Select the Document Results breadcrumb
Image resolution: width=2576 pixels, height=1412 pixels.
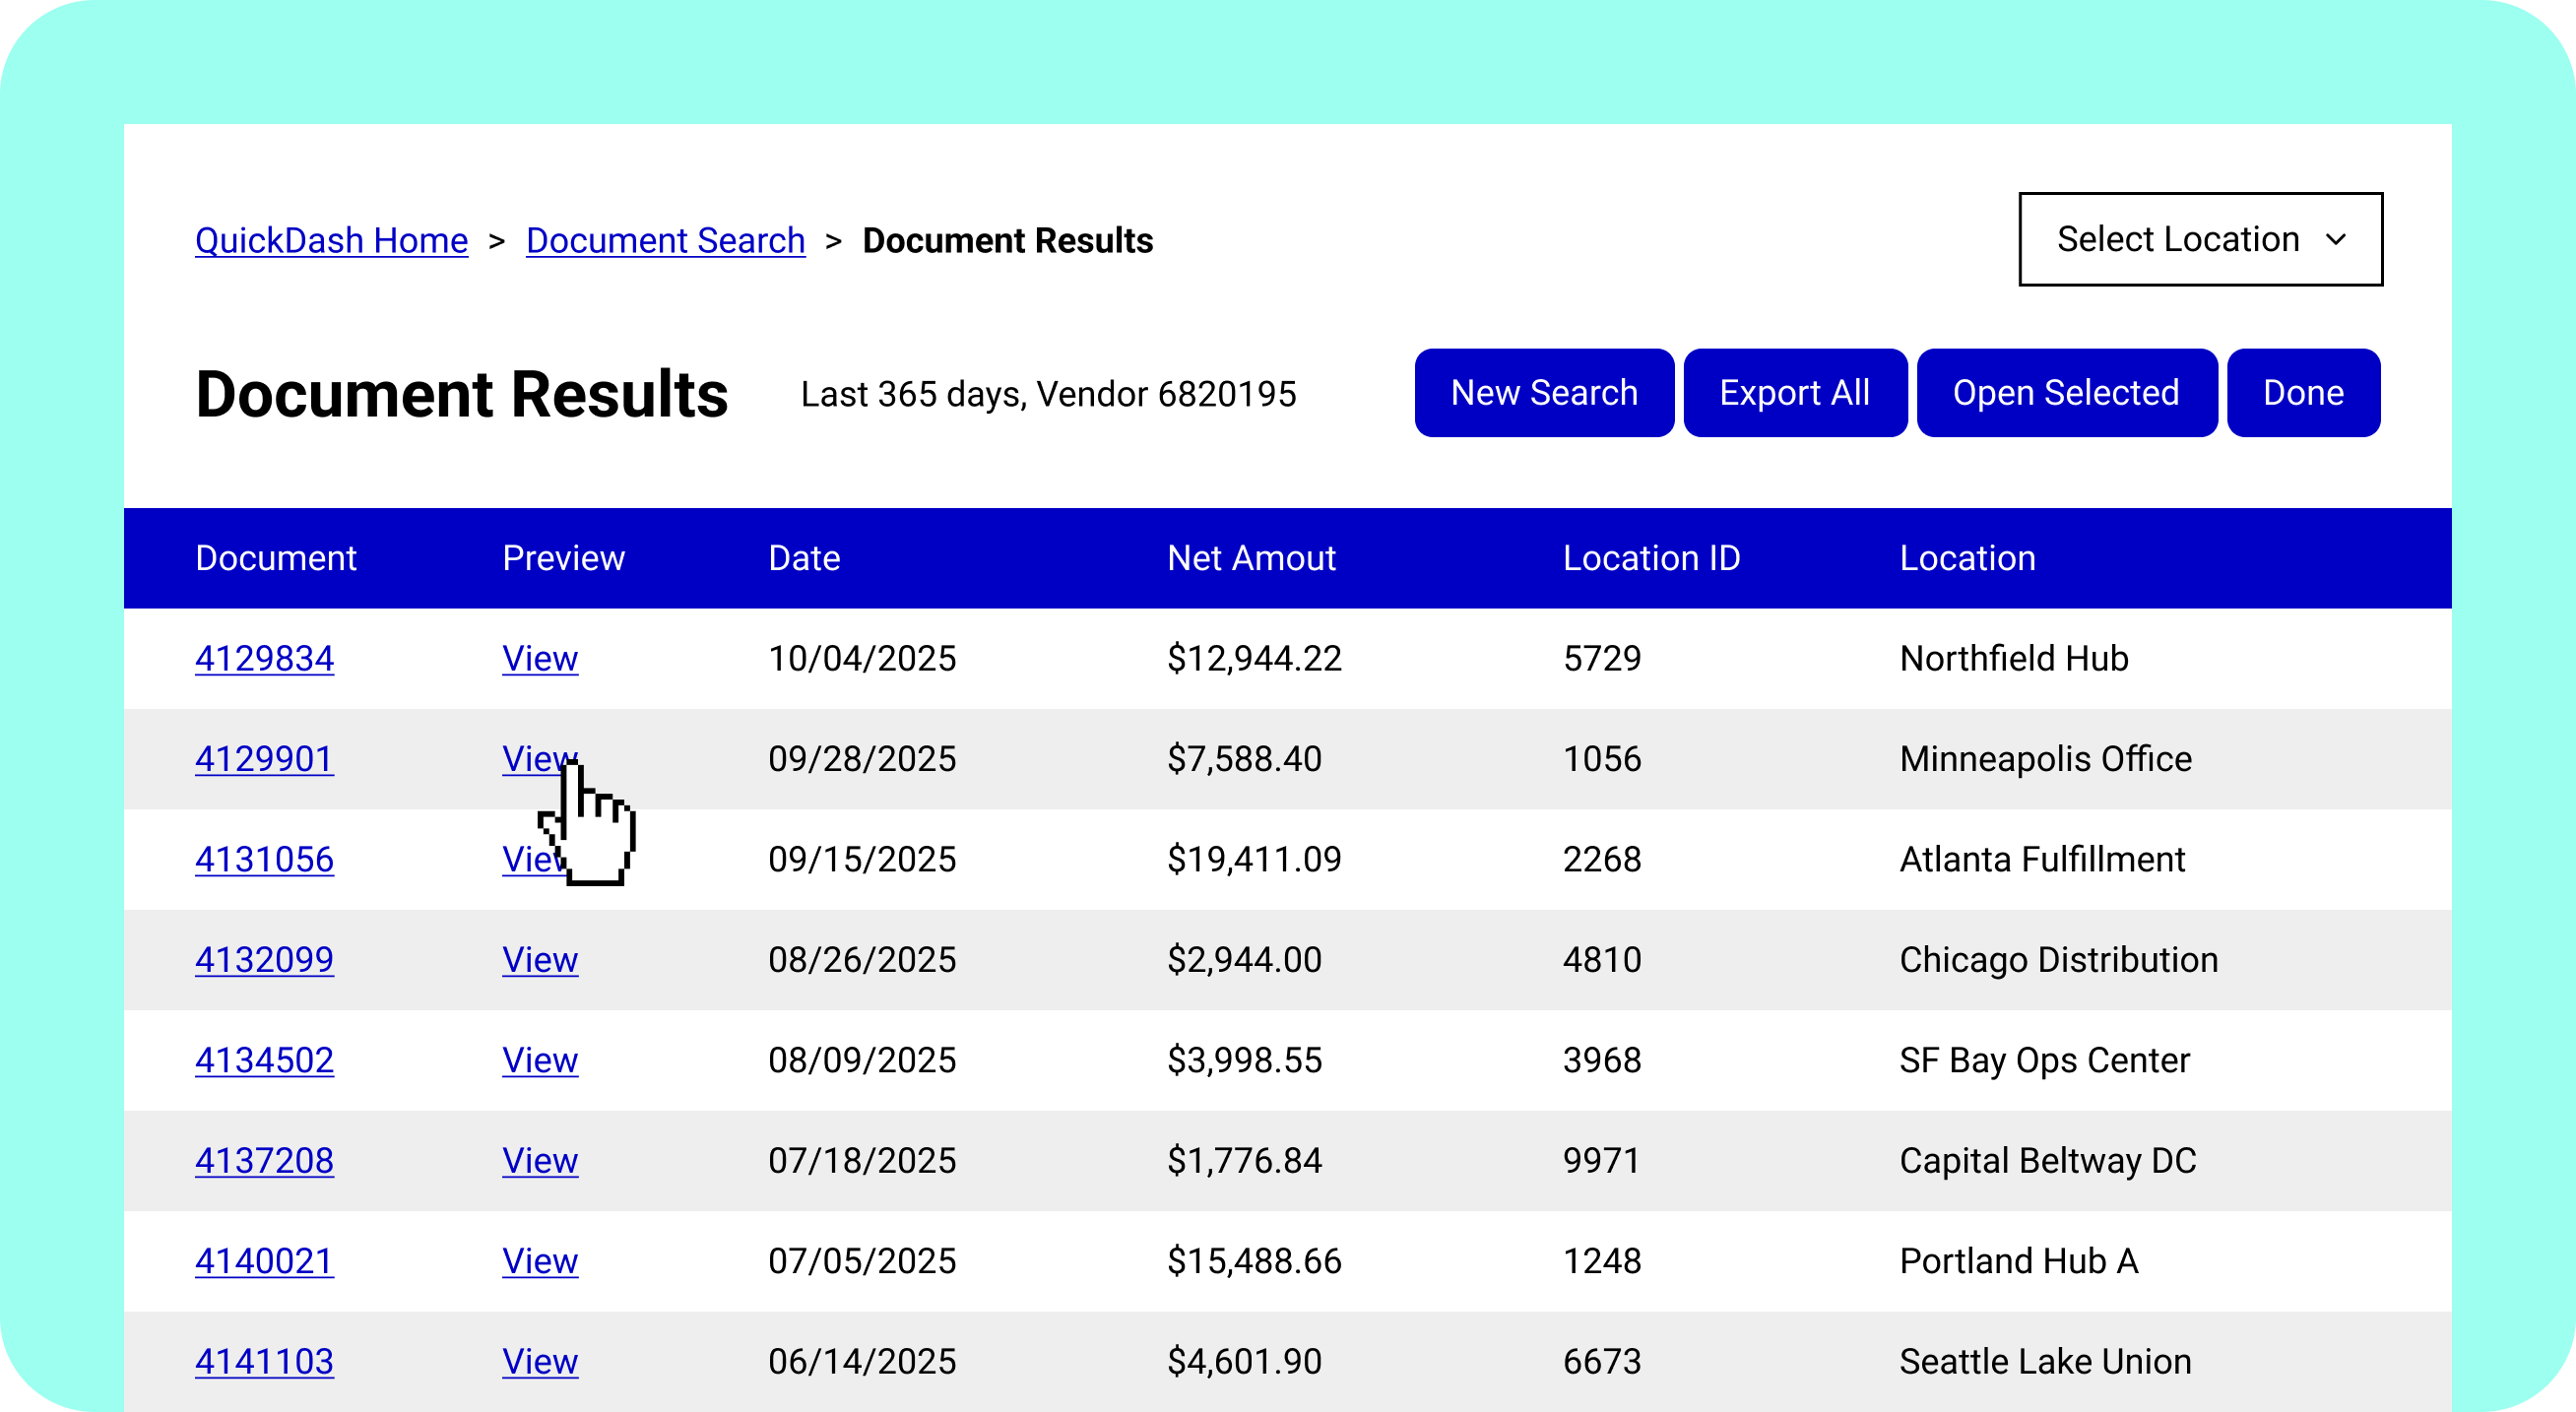point(1006,239)
